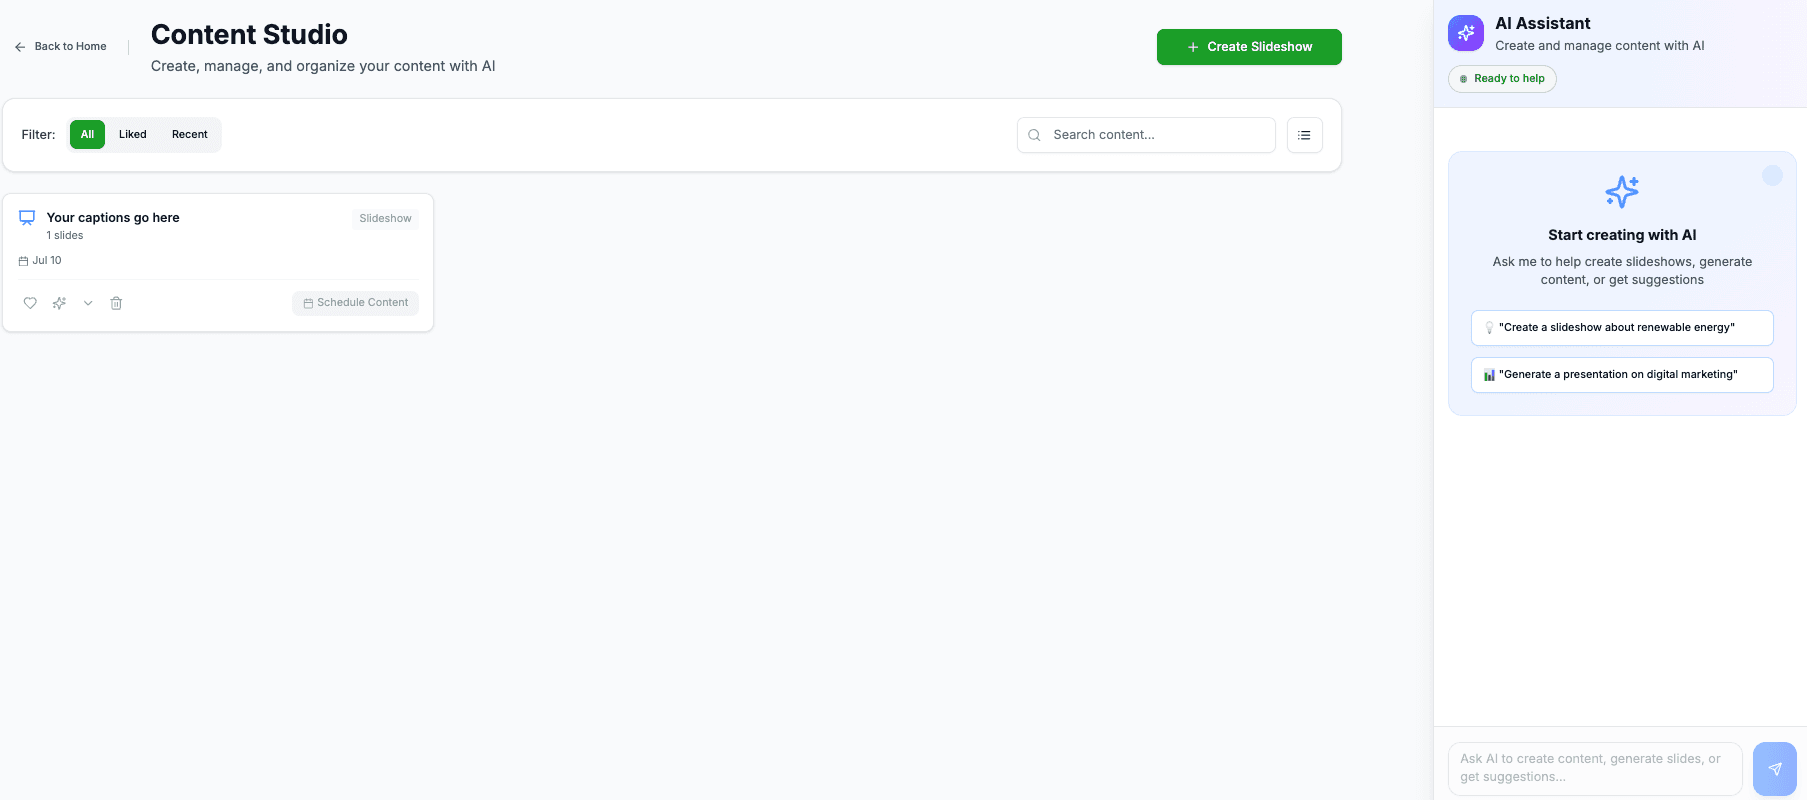Click the AI Assistant title text

[1542, 24]
